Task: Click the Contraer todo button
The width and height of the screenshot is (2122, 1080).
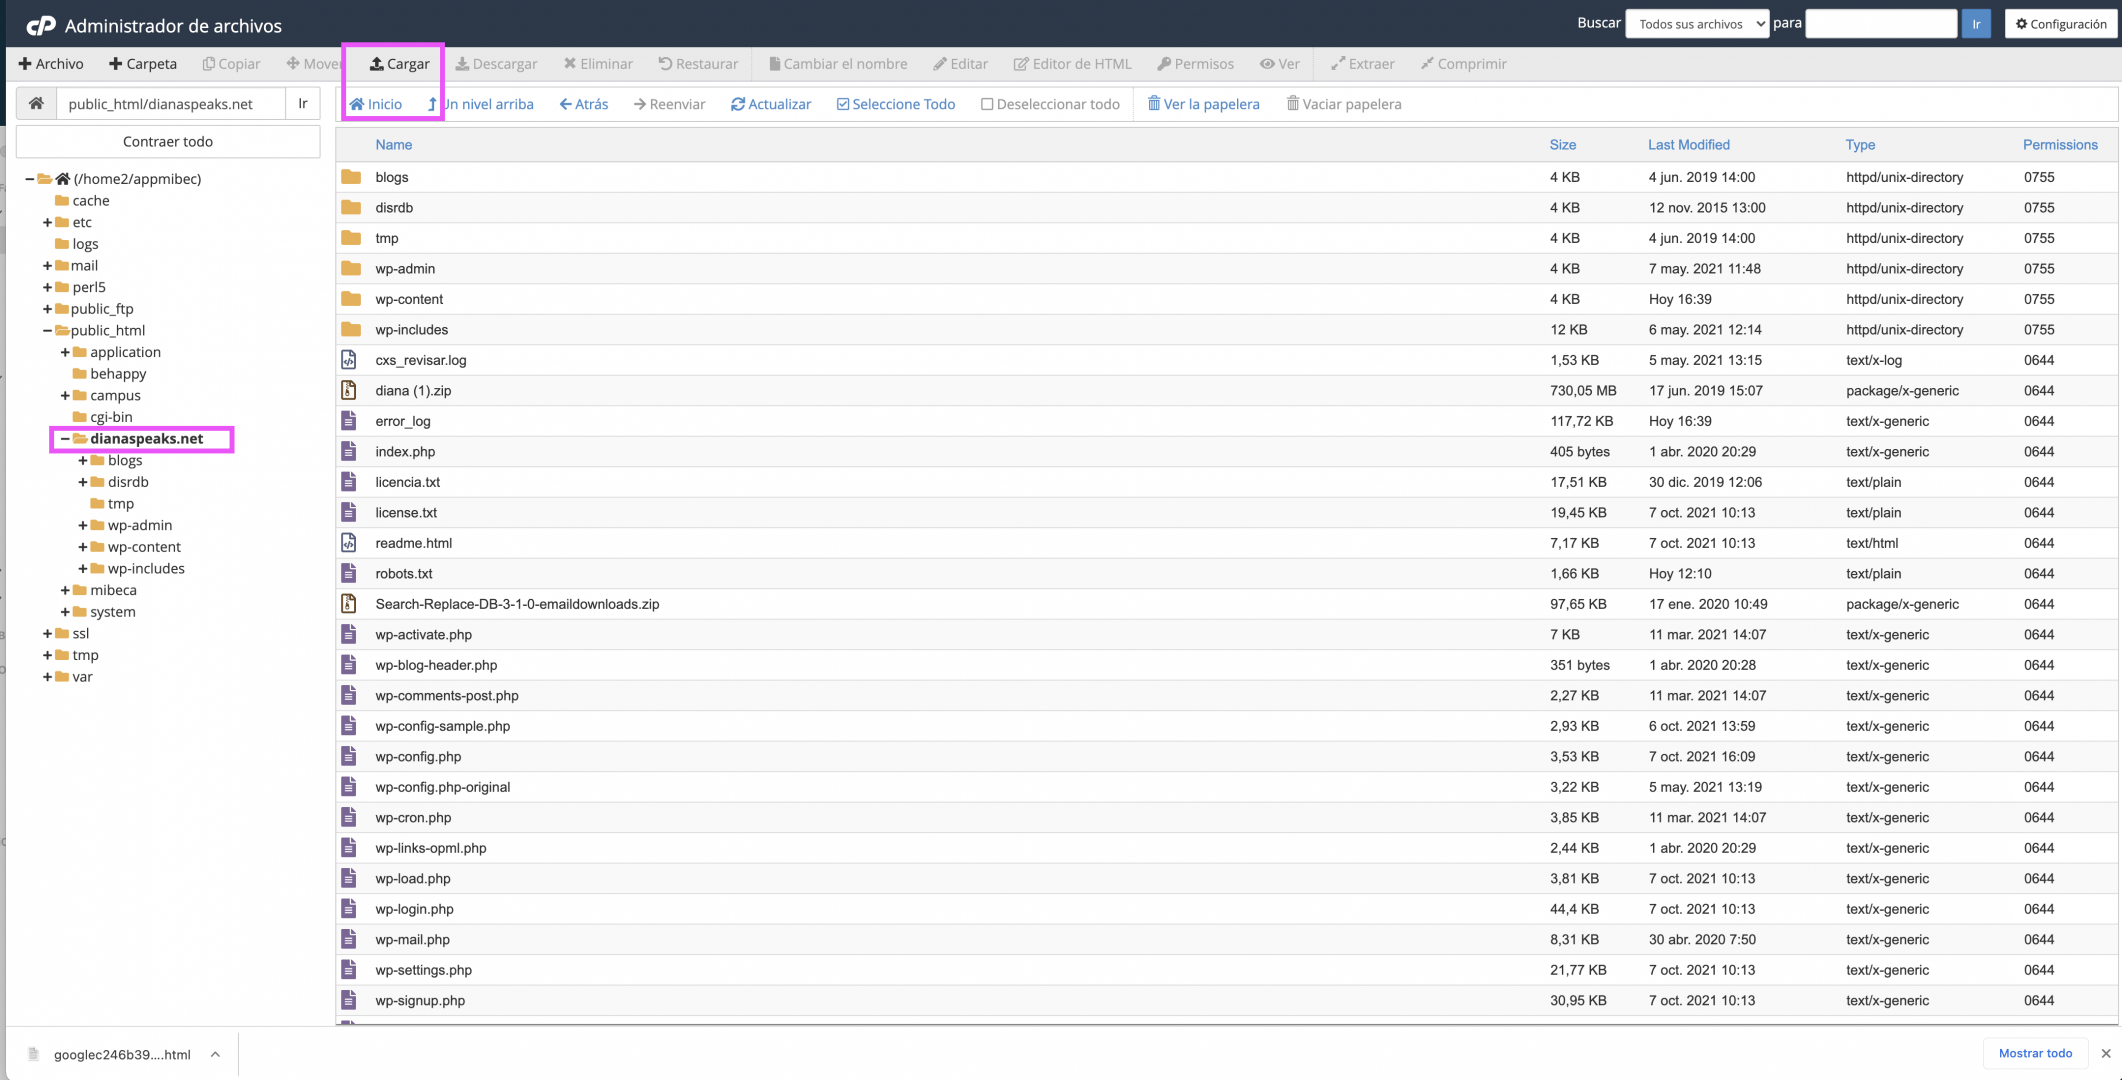Action: pyautogui.click(x=168, y=141)
